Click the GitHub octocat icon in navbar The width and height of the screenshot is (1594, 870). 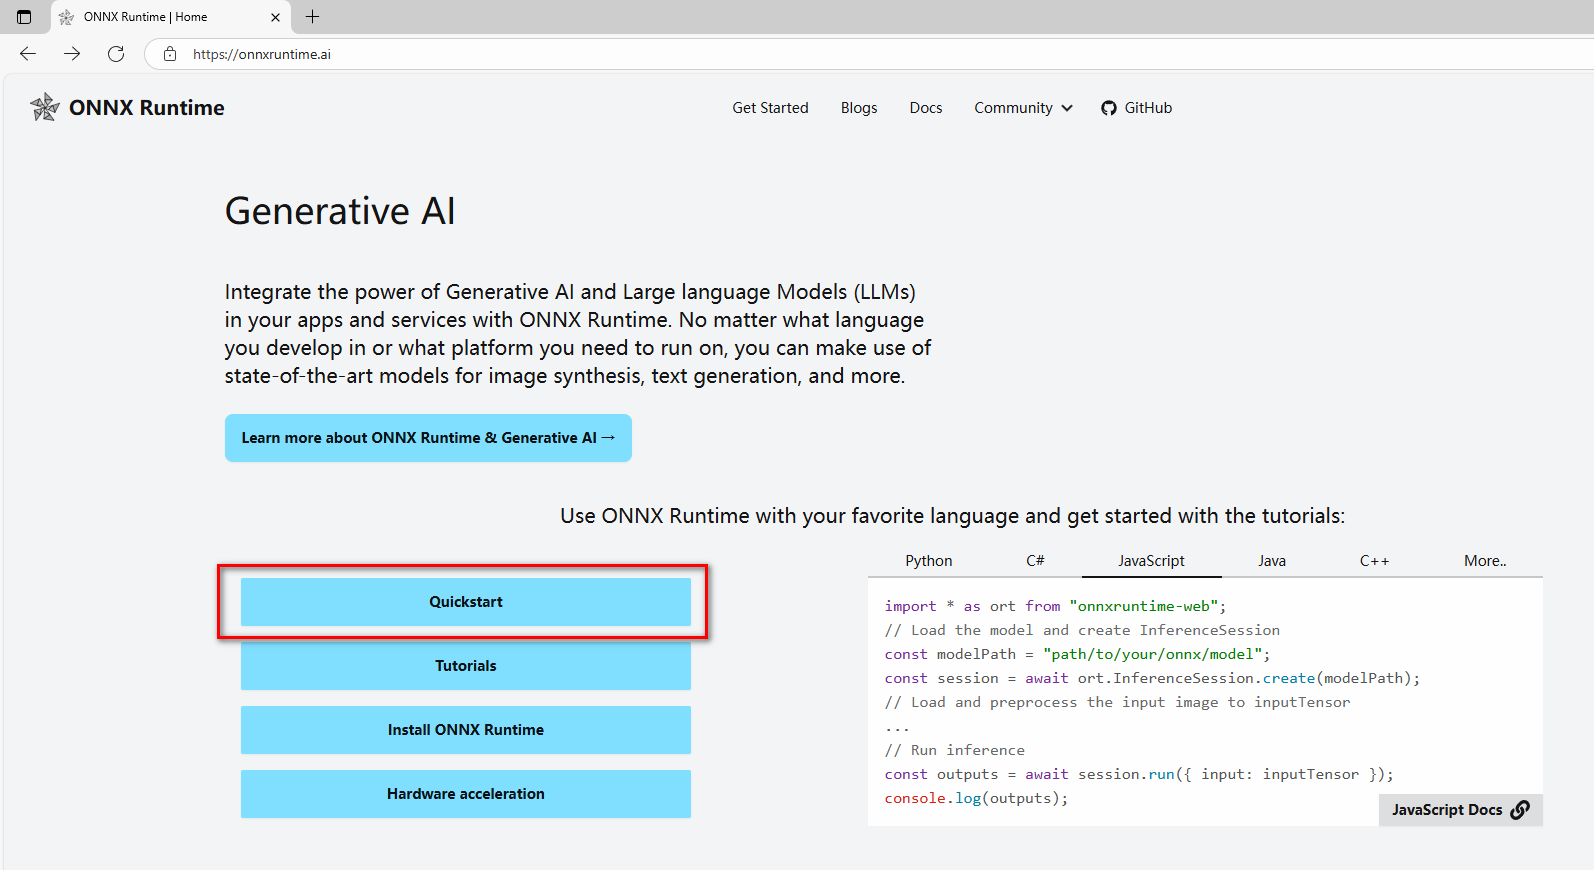pyautogui.click(x=1108, y=108)
